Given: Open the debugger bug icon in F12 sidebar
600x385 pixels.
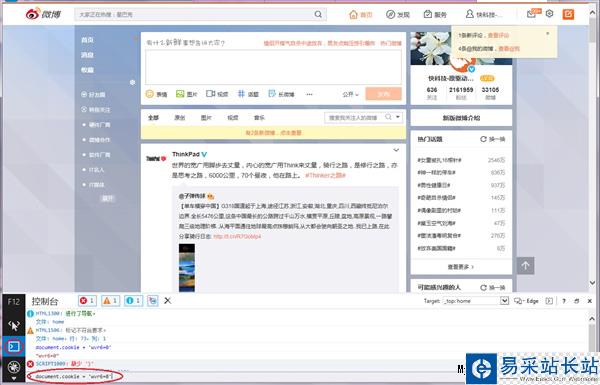Looking at the screenshot, I should click(14, 367).
